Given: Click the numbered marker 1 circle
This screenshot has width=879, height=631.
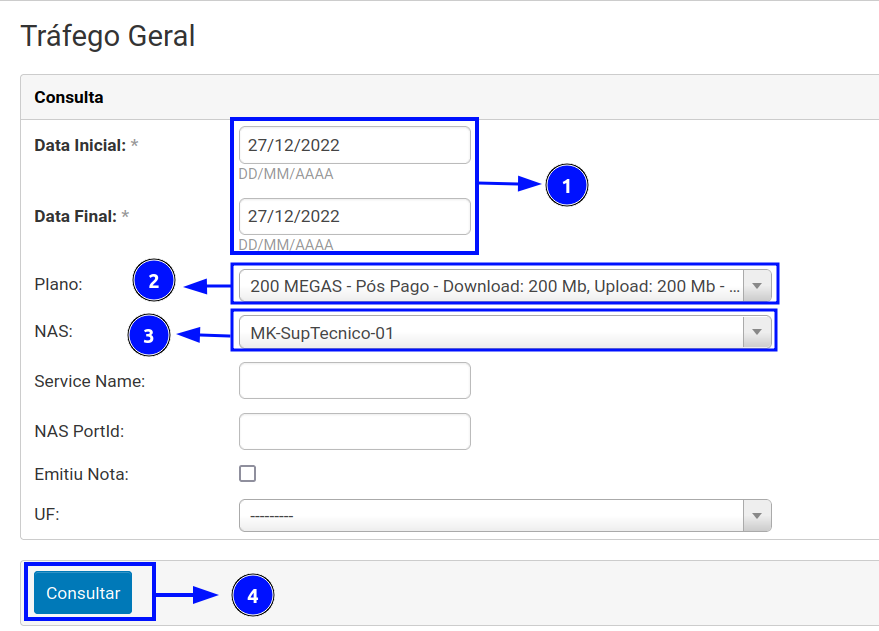Looking at the screenshot, I should 567,186.
